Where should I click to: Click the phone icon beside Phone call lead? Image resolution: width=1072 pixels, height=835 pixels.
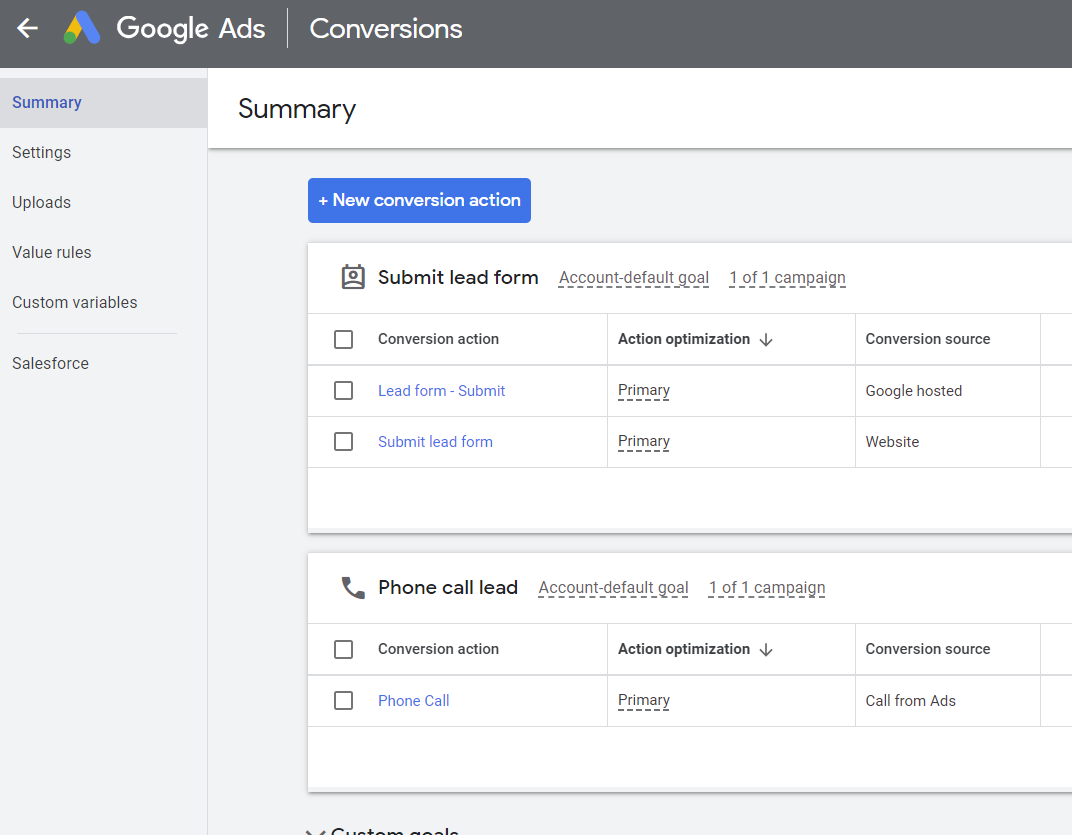click(x=352, y=587)
